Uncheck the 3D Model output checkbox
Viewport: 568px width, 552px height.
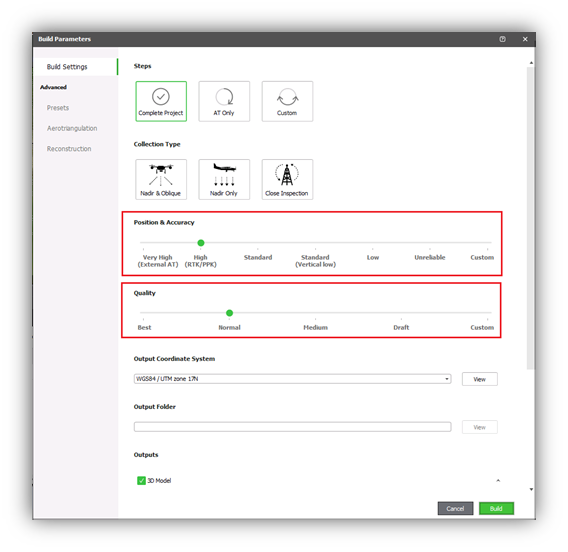(x=141, y=481)
